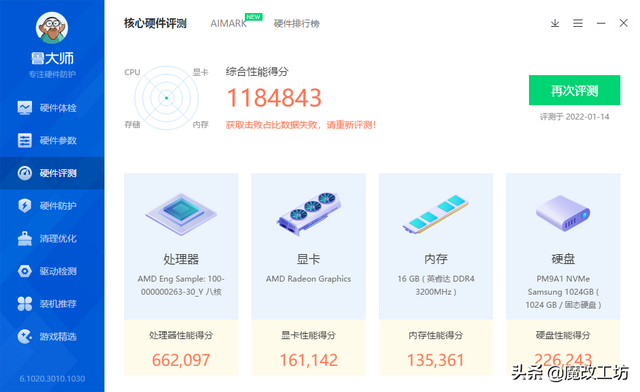Screen dimensions: 640x392
Task: Click the 硬盘性能得分 label
Action: click(563, 336)
